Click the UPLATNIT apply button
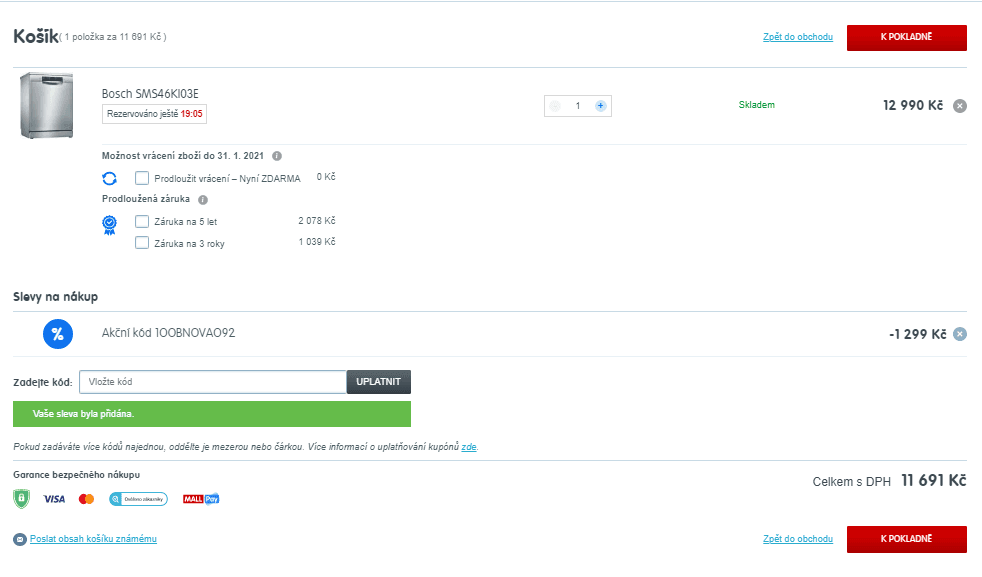Screen dimensions: 982x577 378,382
